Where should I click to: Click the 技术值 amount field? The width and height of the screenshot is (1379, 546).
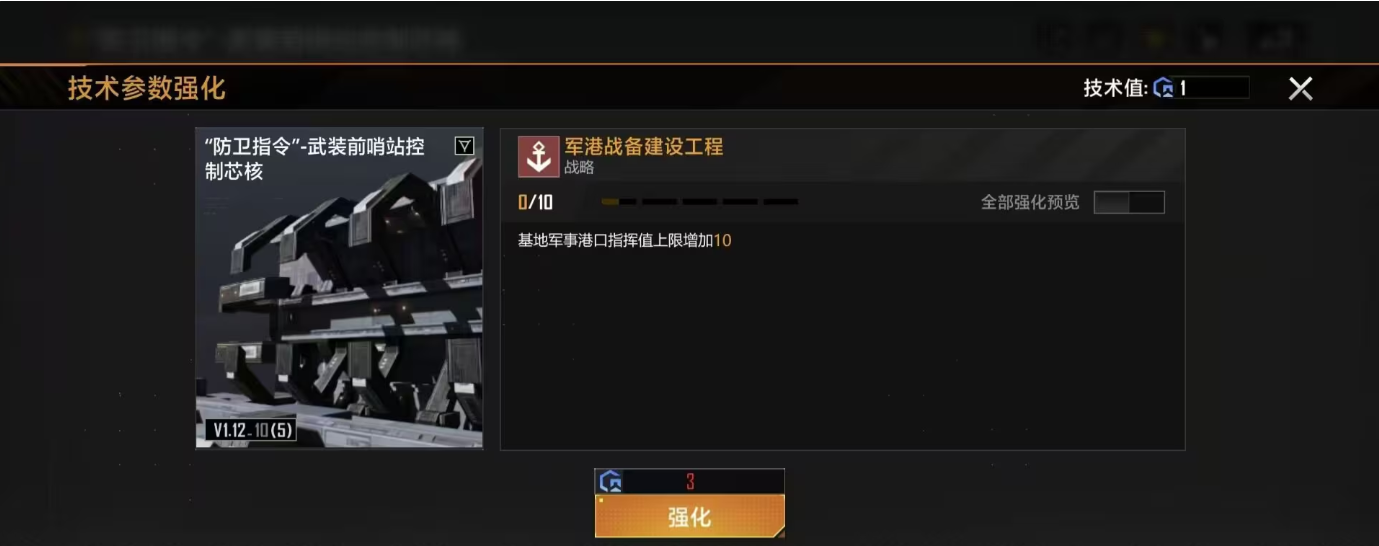1213,88
